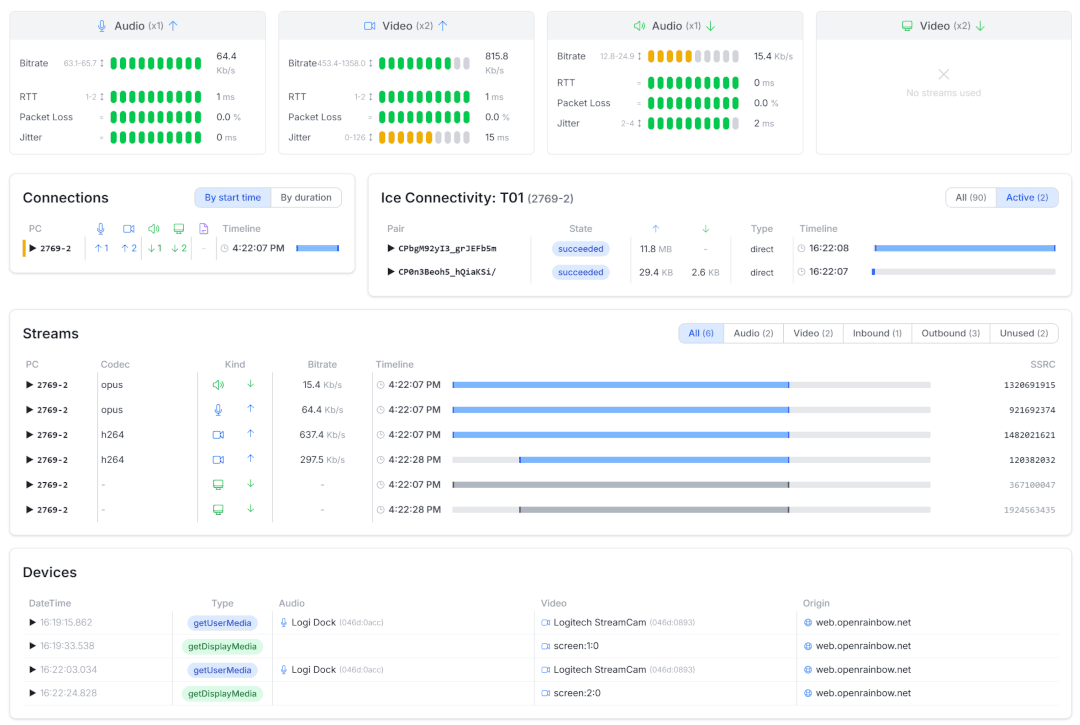The width and height of the screenshot is (1080, 725).
Task: Expand the 16:22:24.828 getDisplayMedia device entry
Action: (x=32, y=693)
